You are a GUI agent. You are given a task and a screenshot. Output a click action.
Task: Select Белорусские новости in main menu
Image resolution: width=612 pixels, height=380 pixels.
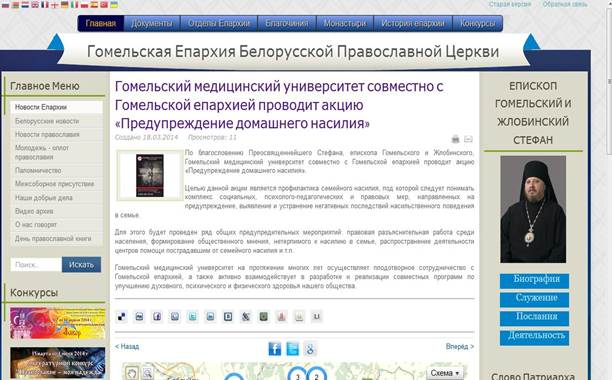[x=57, y=121]
